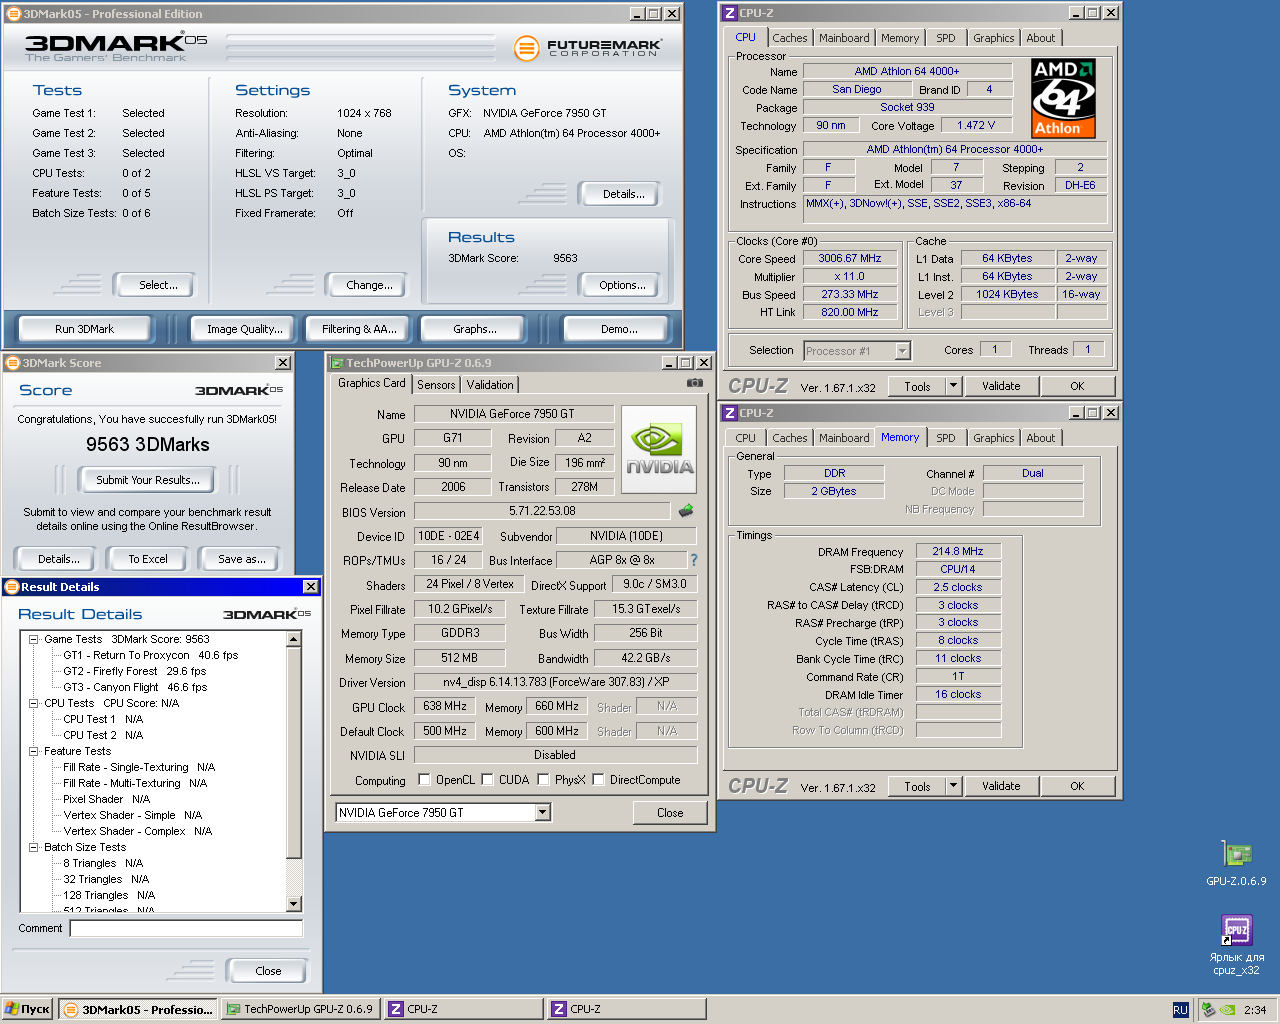Open SPD tab in the lower CPU-Z window
The width and height of the screenshot is (1280, 1024).
pyautogui.click(x=946, y=438)
